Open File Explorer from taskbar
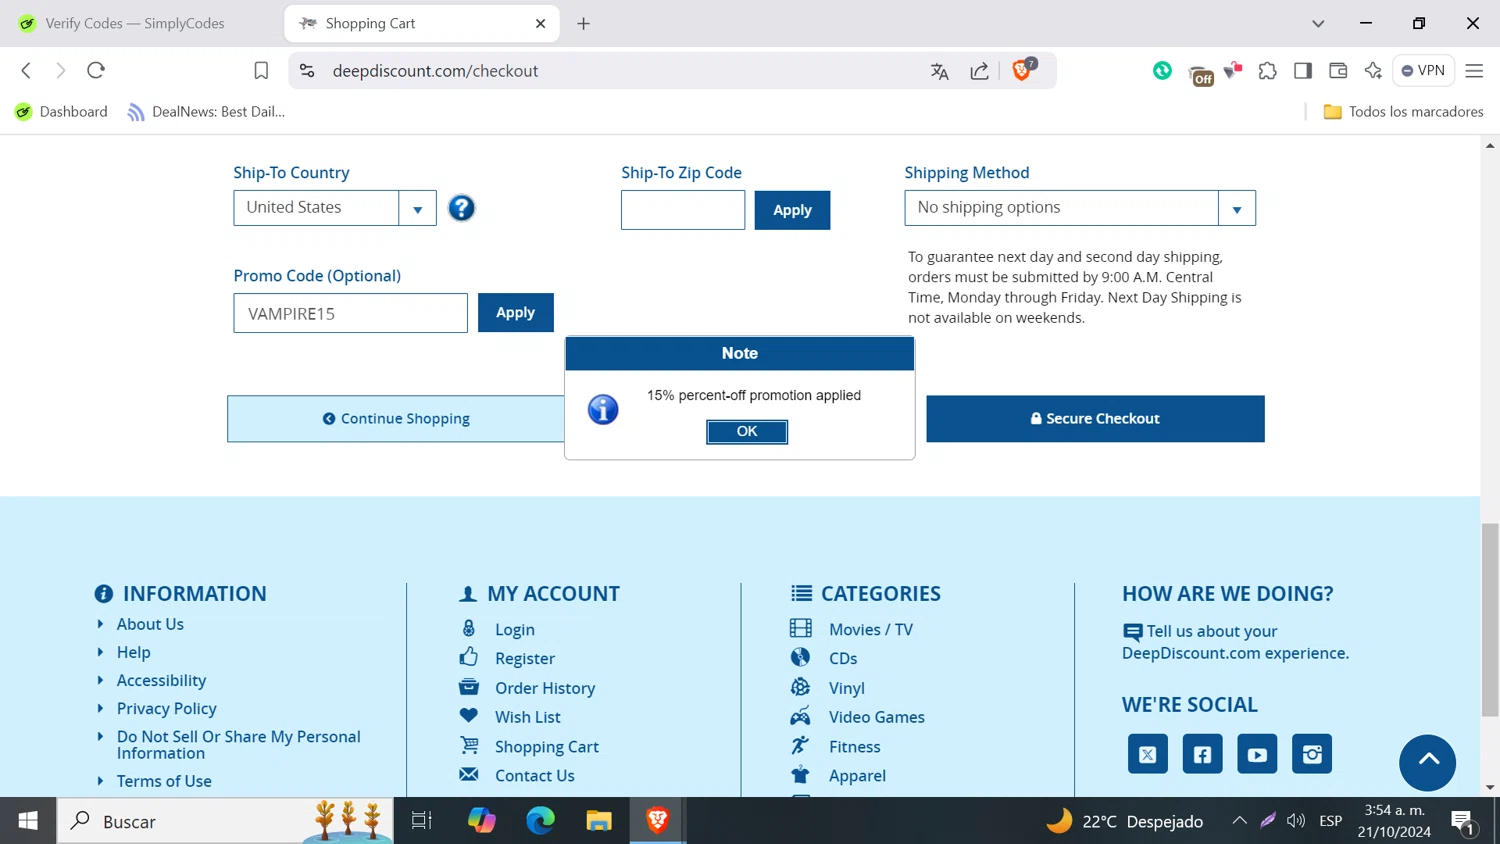Screen dimensions: 1500x844 tap(599, 821)
